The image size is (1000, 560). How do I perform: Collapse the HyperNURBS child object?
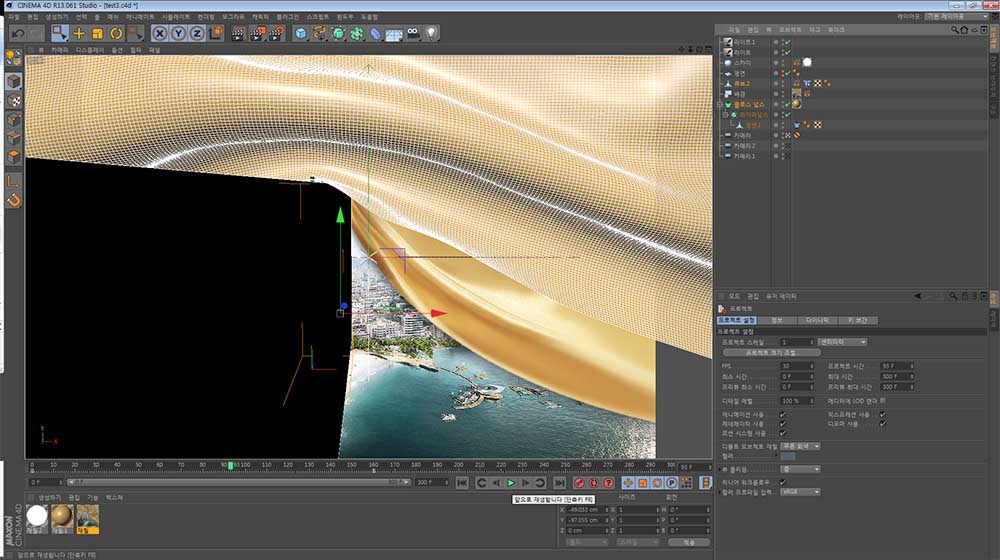726,115
